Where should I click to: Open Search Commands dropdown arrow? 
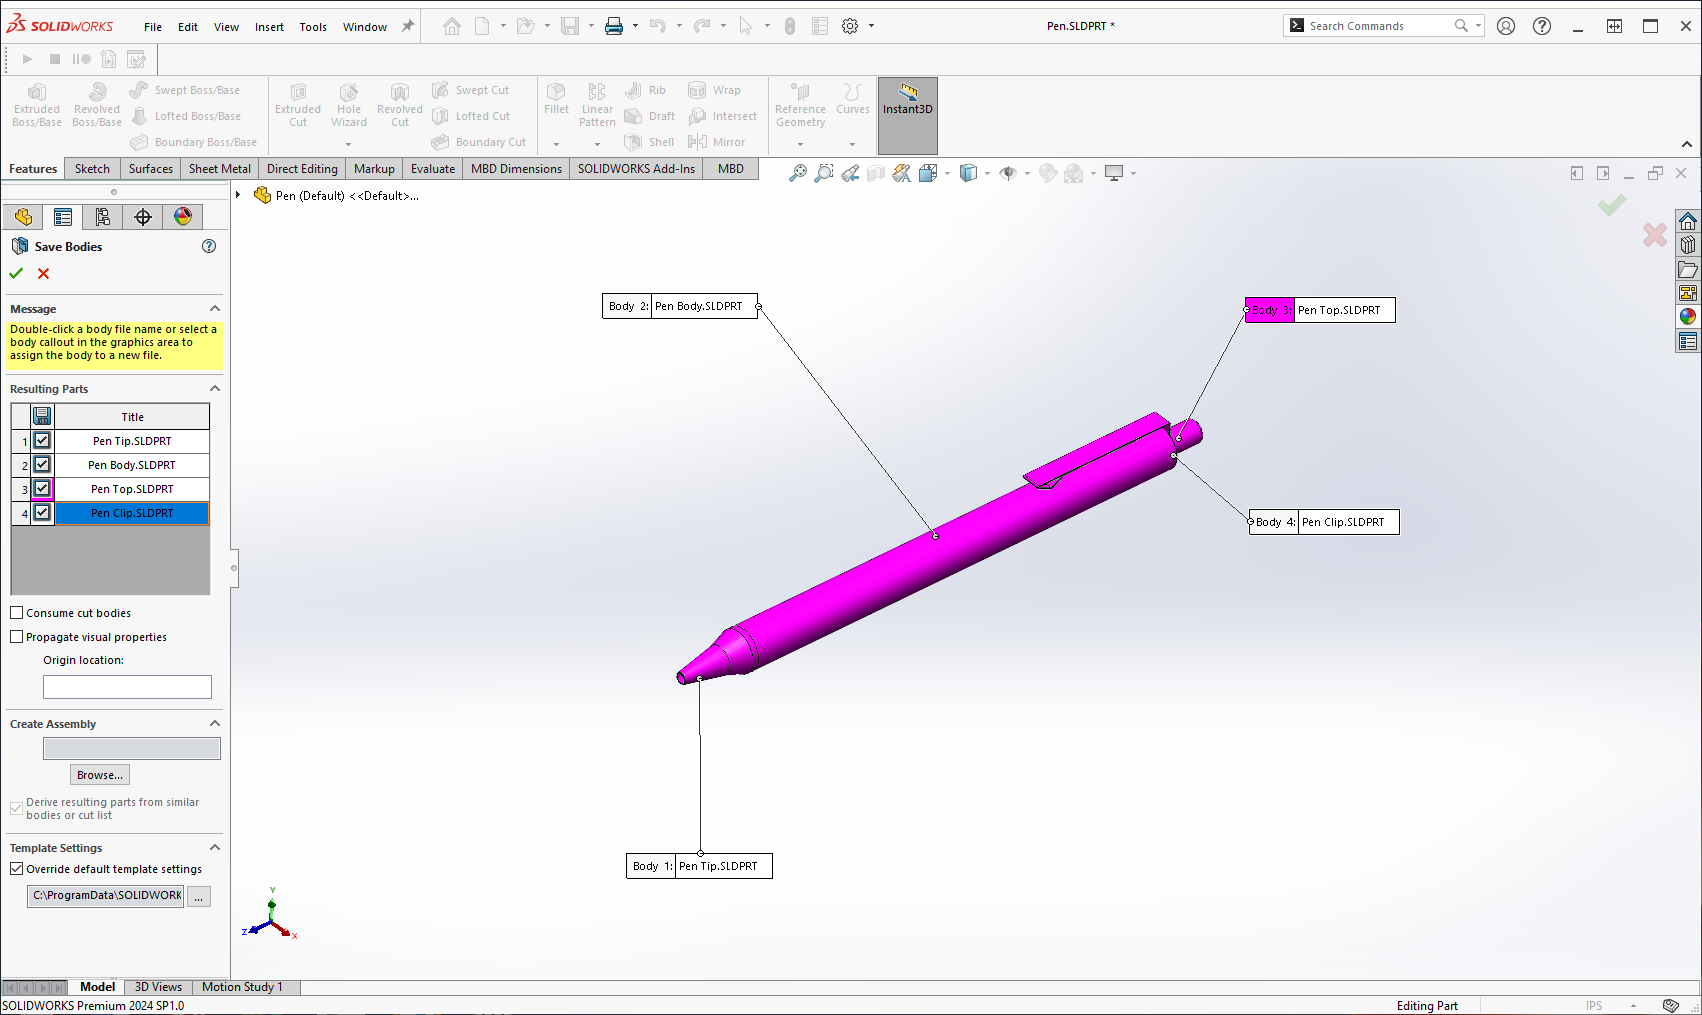(x=1478, y=26)
